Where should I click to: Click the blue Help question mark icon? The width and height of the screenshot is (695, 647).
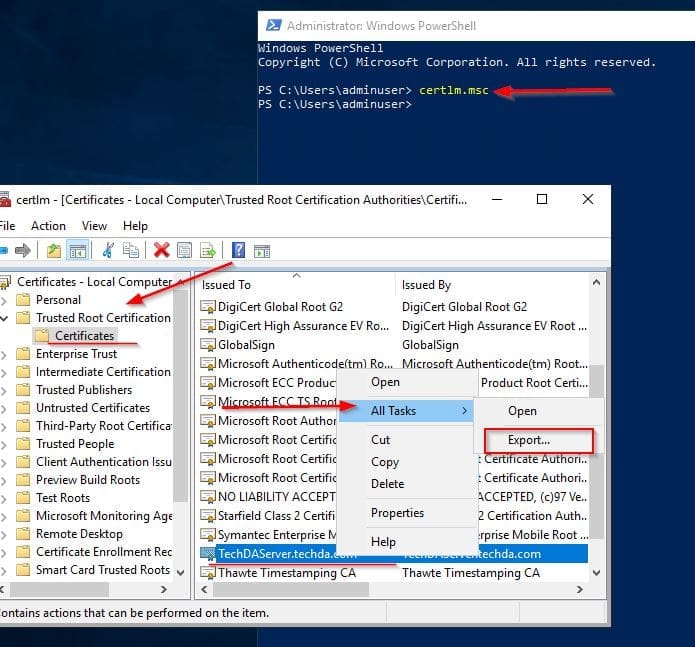239,250
